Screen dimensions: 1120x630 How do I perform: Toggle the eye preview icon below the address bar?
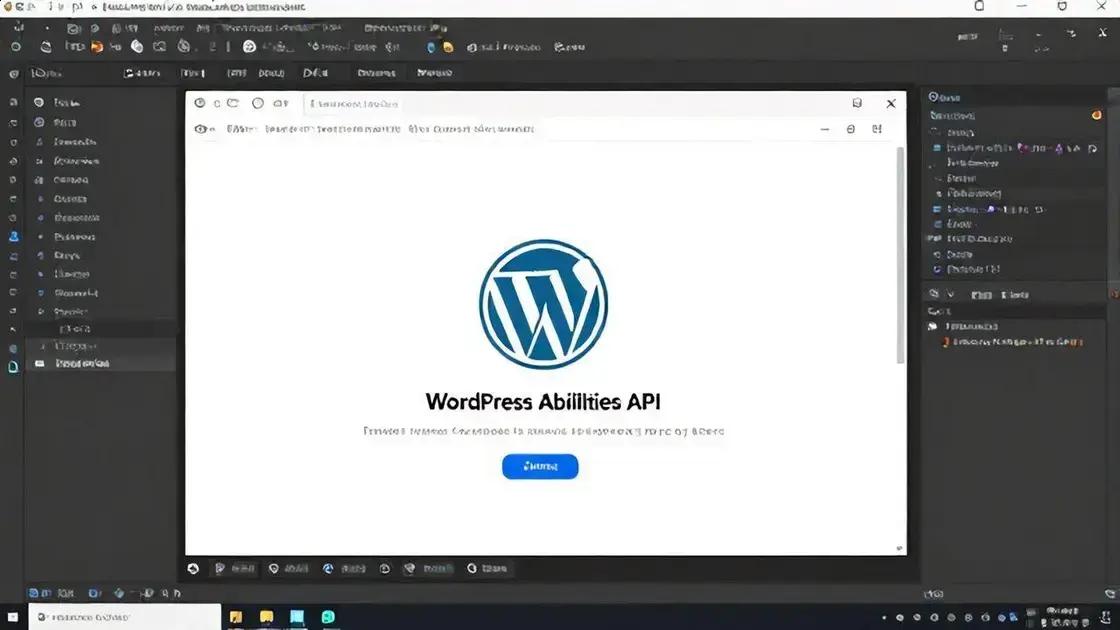(200, 129)
